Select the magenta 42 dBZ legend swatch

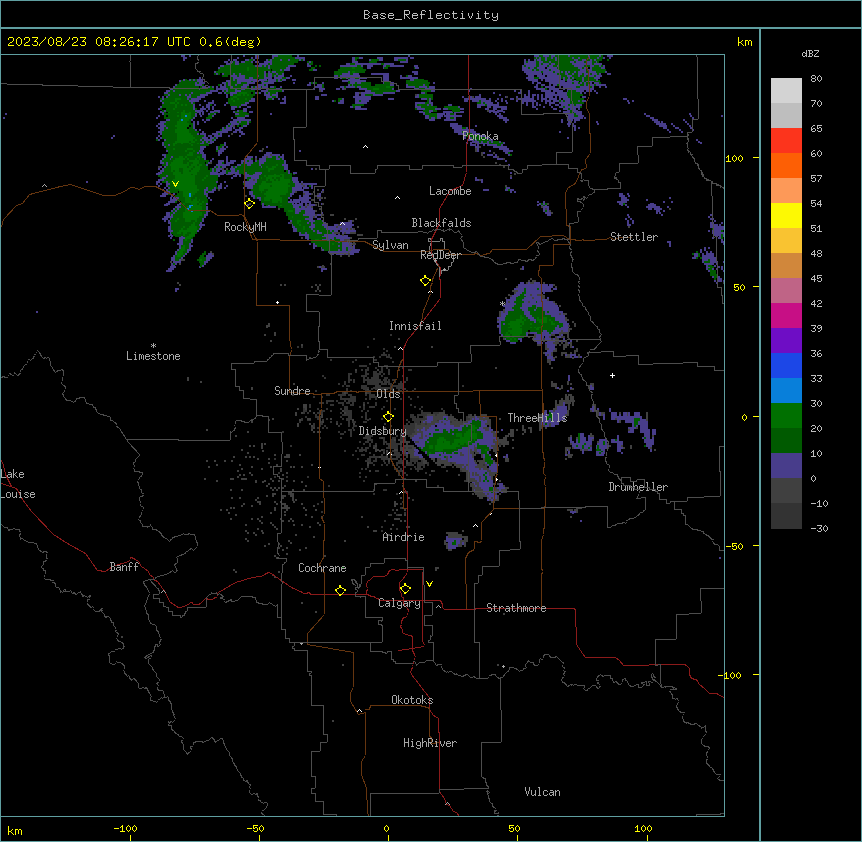pos(786,315)
